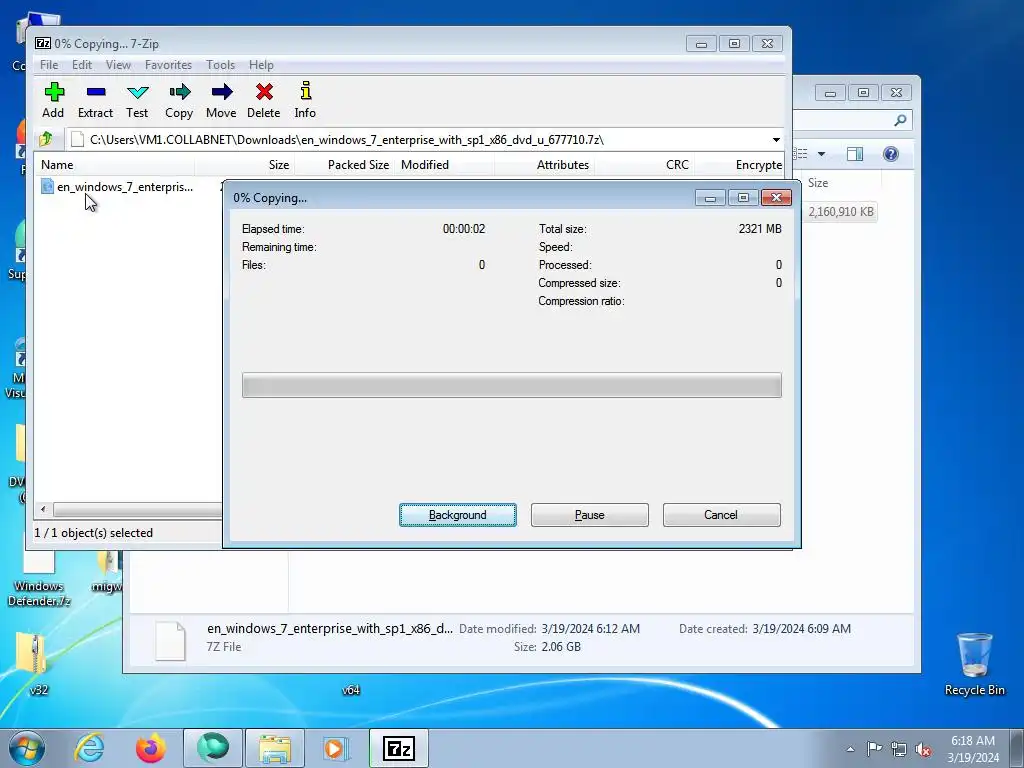Viewport: 1024px width, 768px height.
Task: Sort by Name column header
Action: click(x=114, y=165)
